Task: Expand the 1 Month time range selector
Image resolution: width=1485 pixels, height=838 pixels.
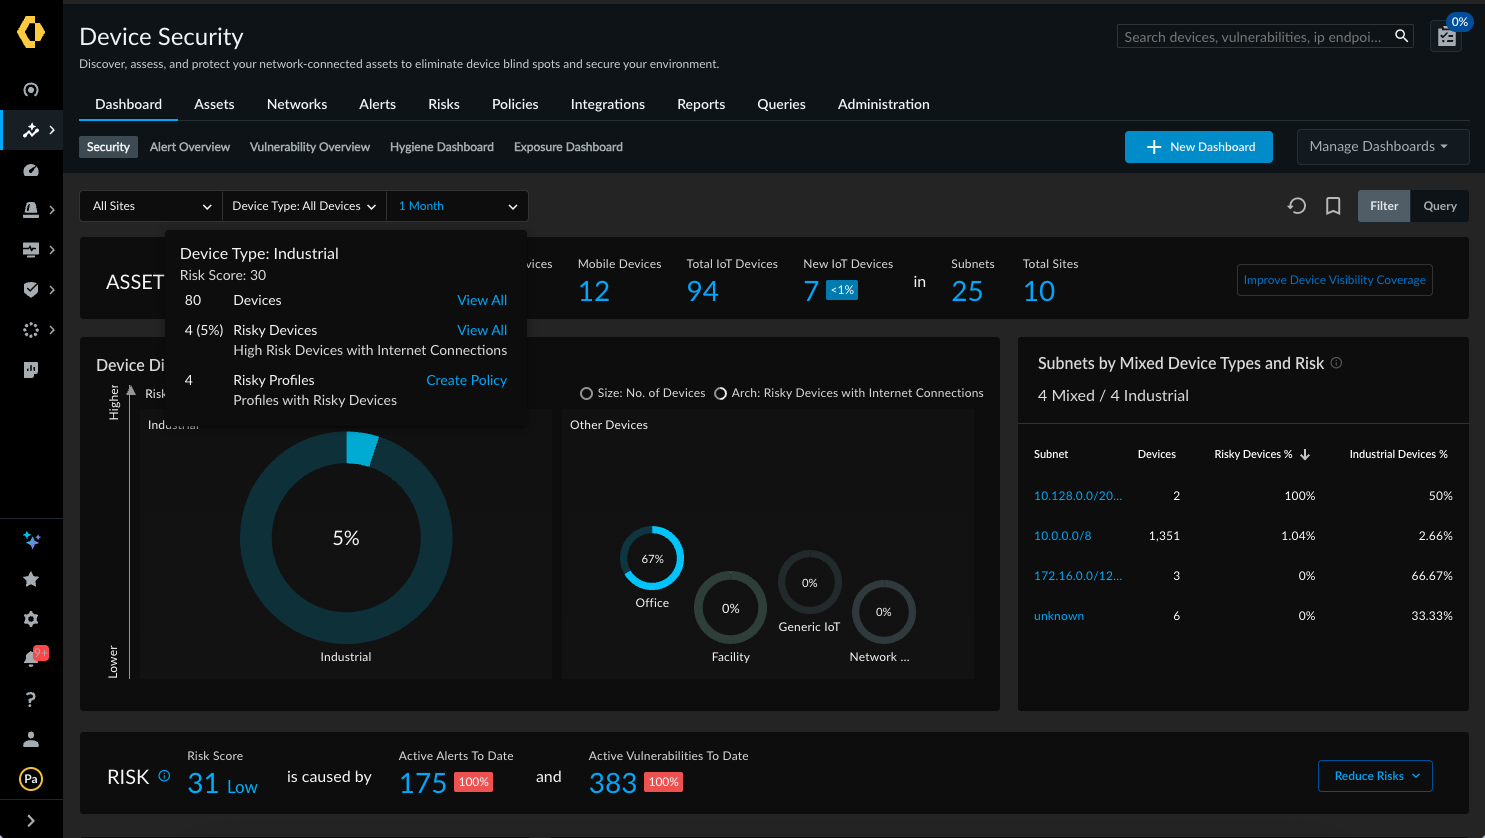Action: tap(456, 206)
